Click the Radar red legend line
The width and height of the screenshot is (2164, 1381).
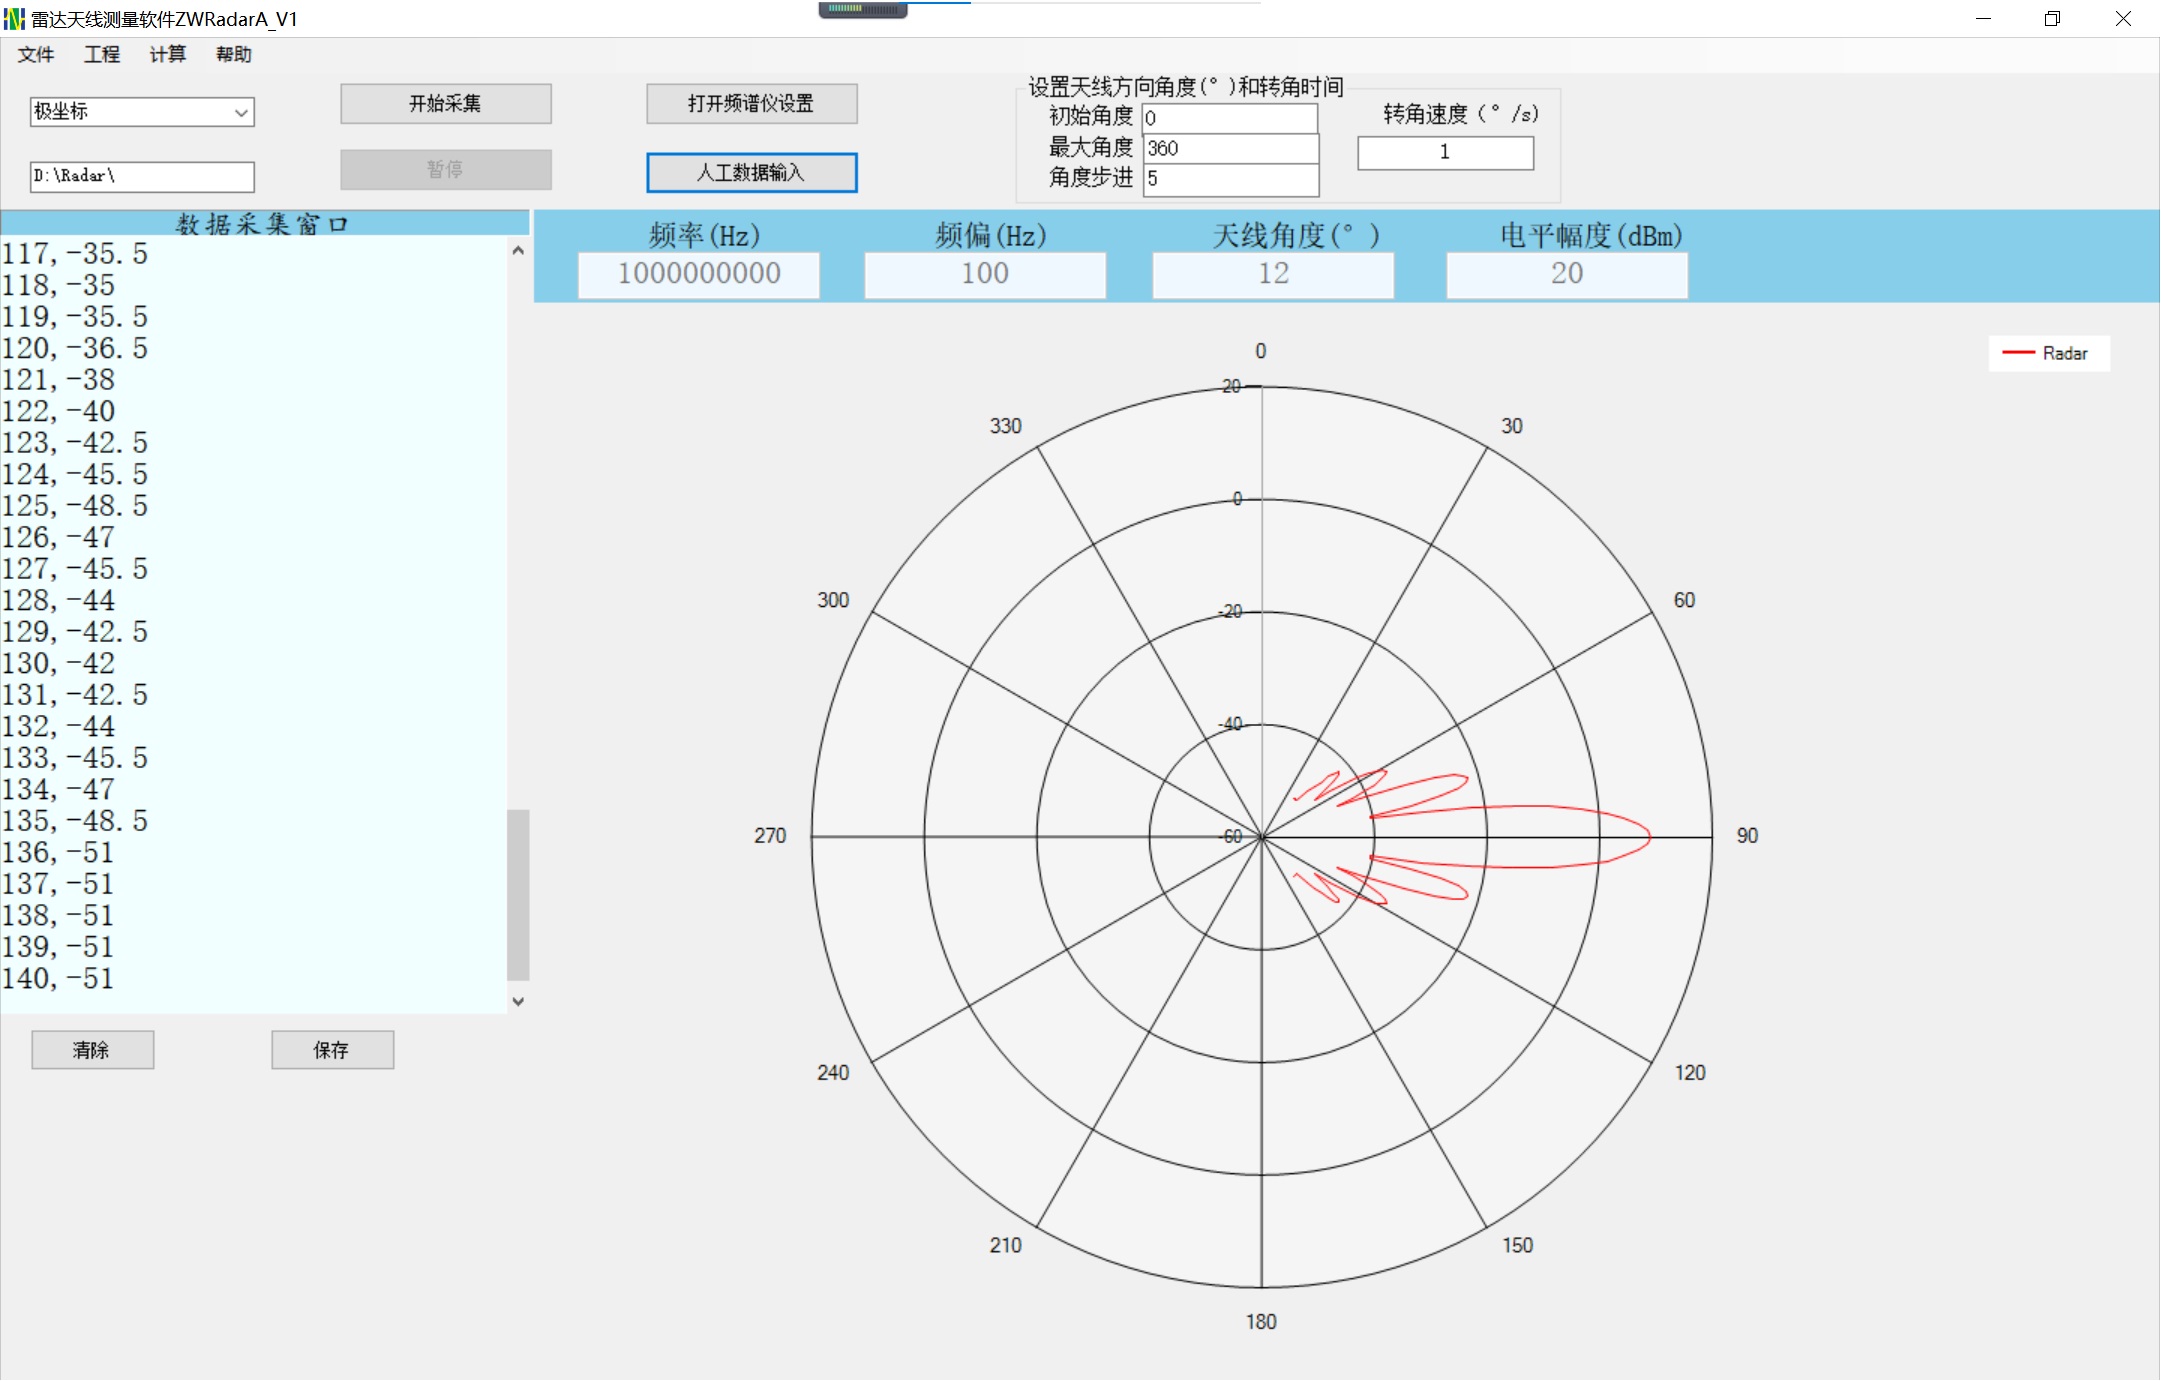point(2018,353)
